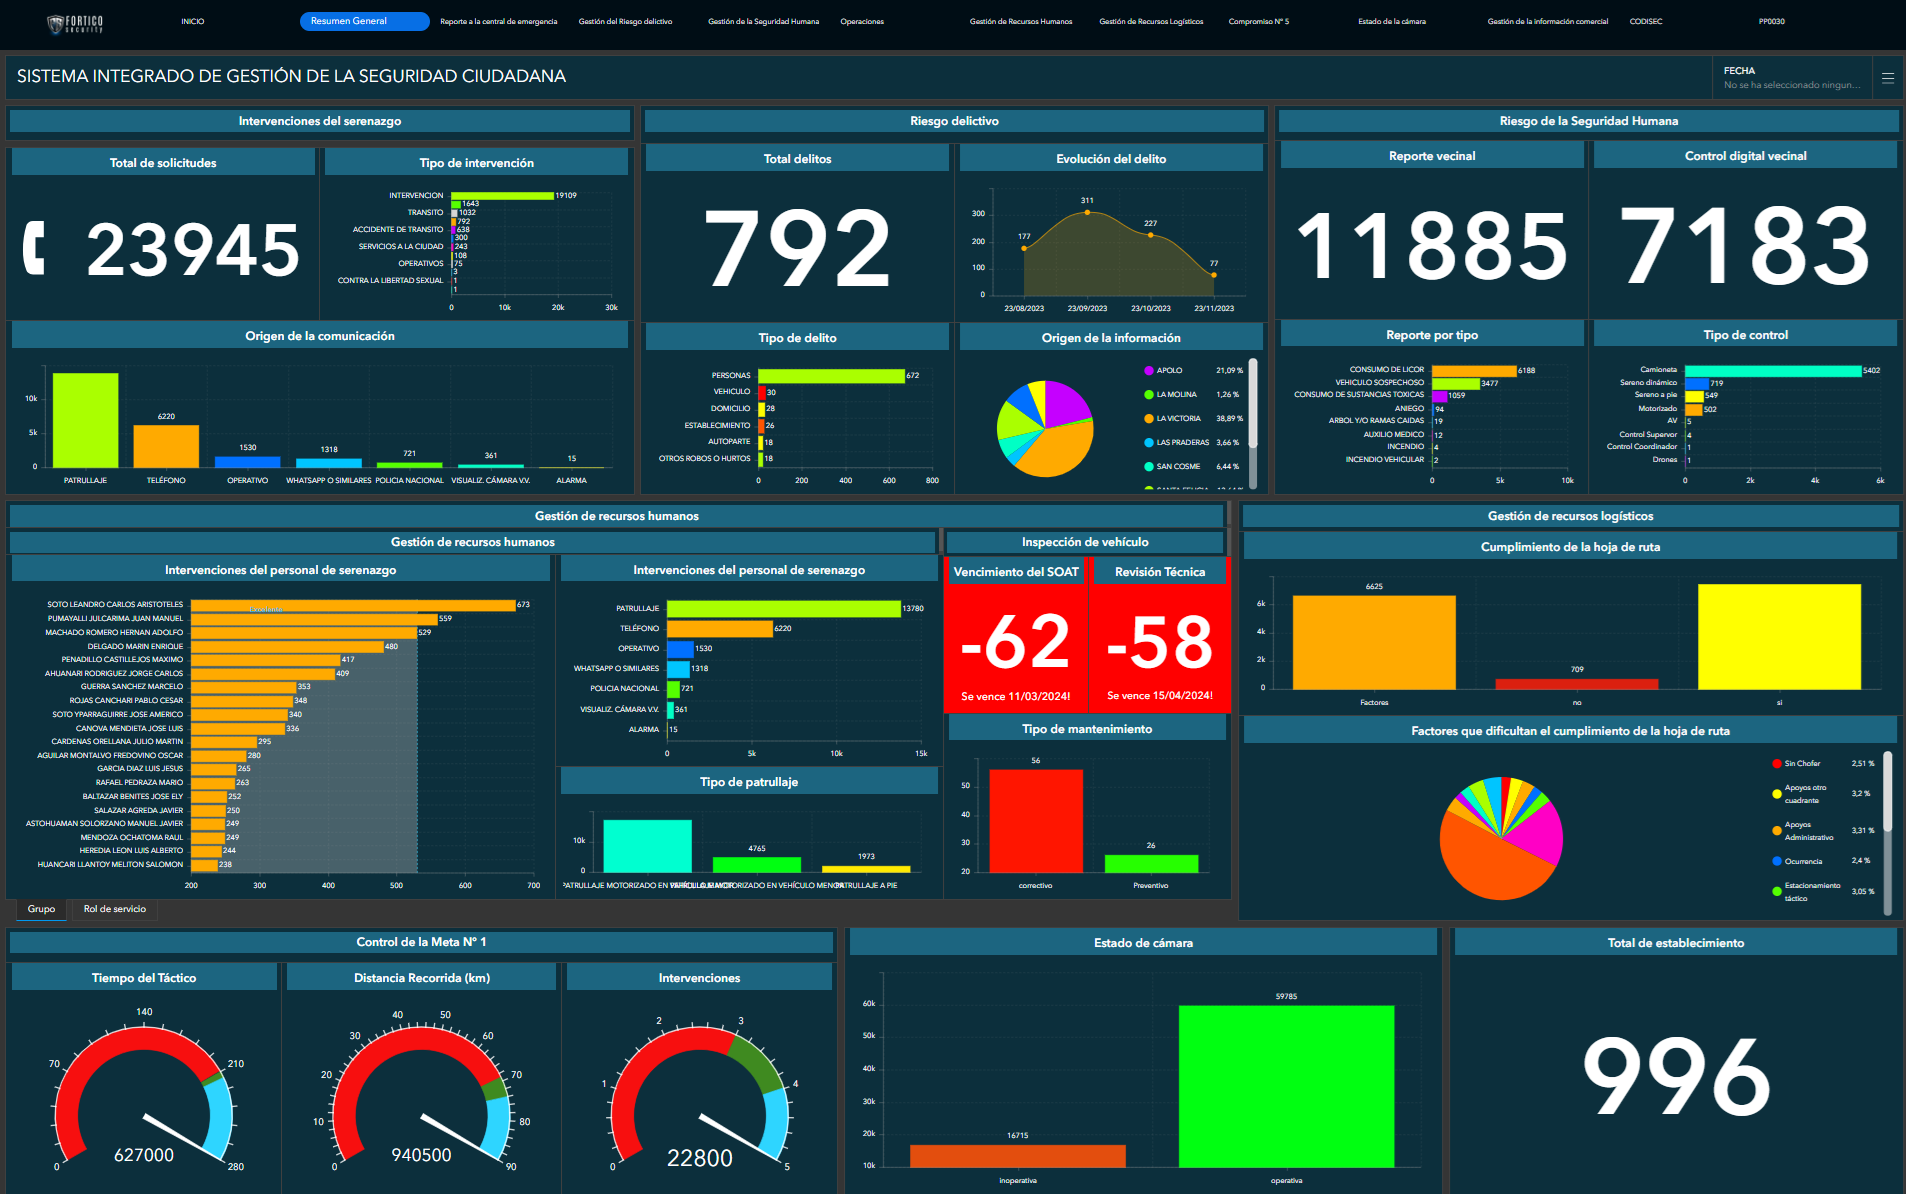Toggle Estacionamiento táctico legend entry
1906x1194 pixels.
1811,891
